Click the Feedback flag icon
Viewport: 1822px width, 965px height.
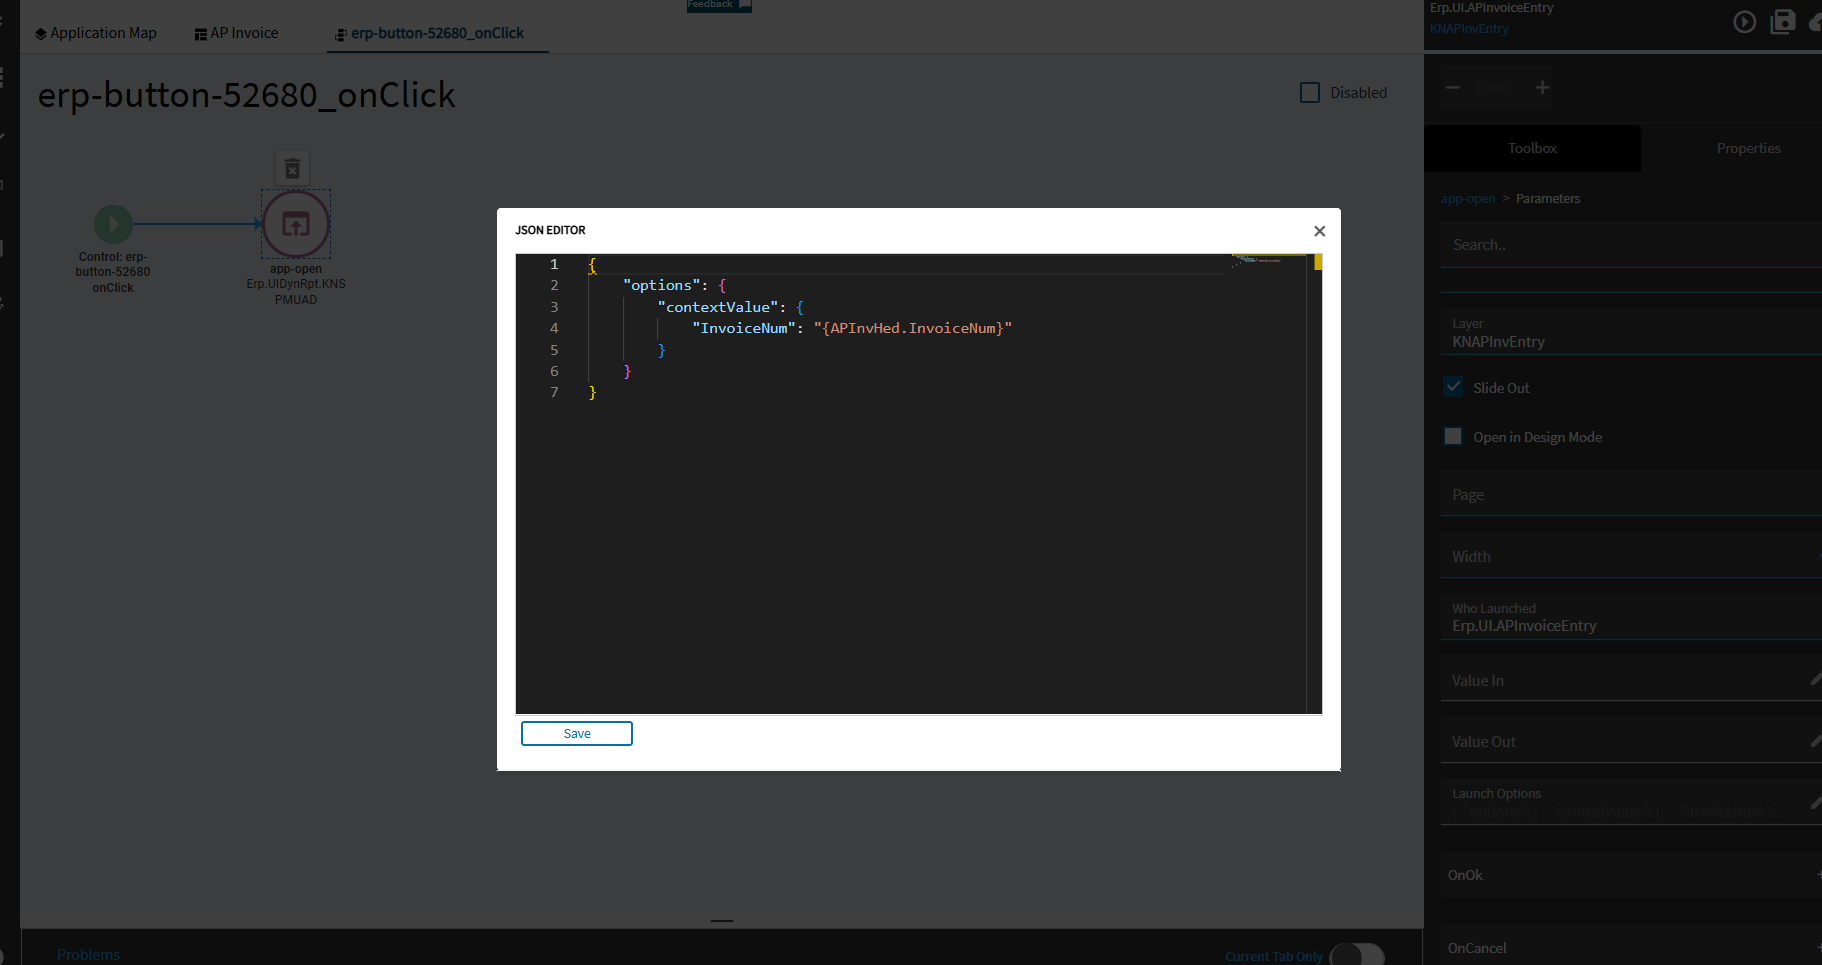click(744, 5)
